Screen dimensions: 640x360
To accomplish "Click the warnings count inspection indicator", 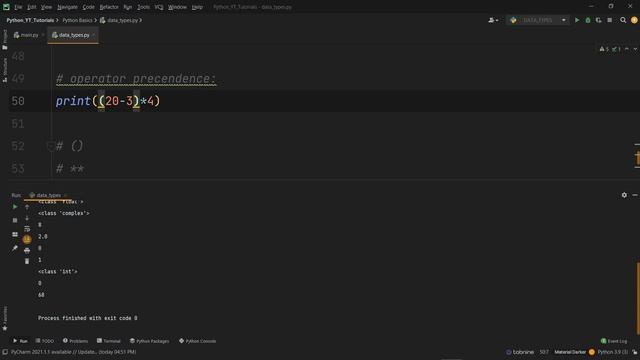I will [604, 49].
